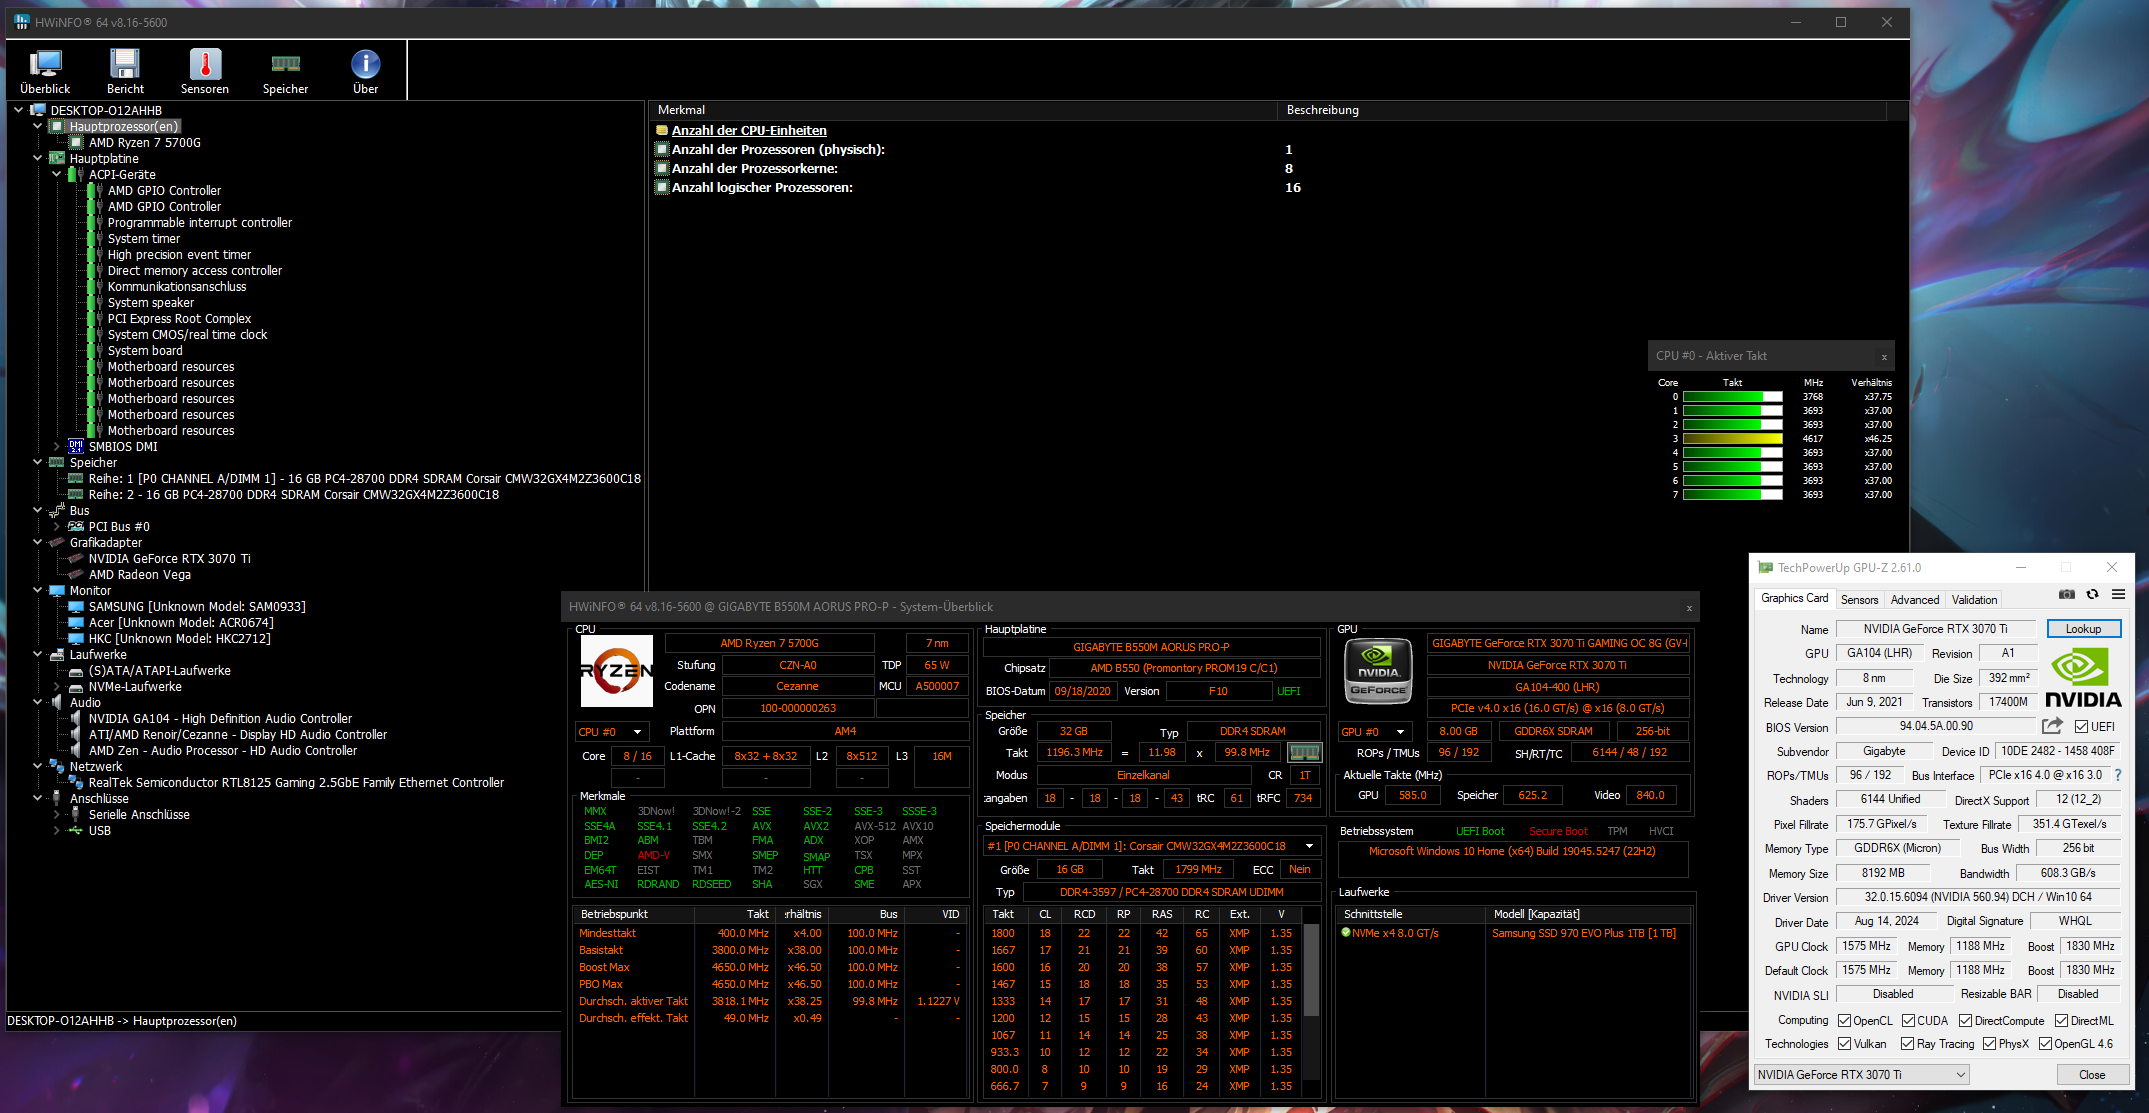Open the GPU-Z hamburger menu icon
Screen dimensions: 2149x1113
[2118, 595]
